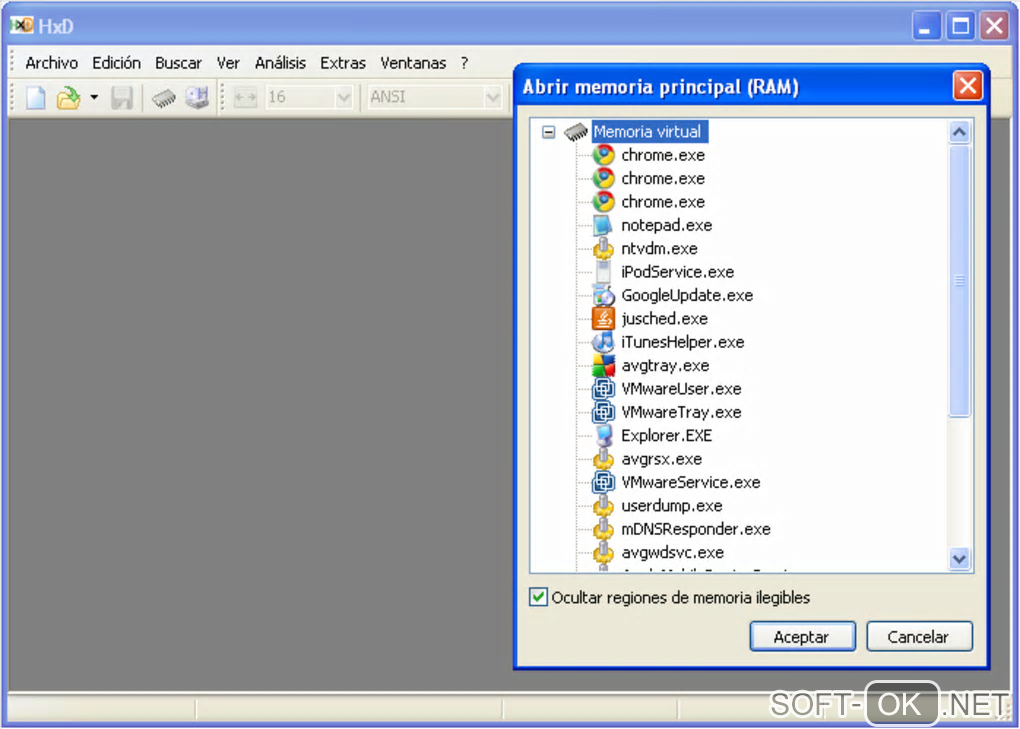Screen dimensions: 1020x729
Task: Click the second chrome.exe Chrome icon
Action: tap(604, 178)
